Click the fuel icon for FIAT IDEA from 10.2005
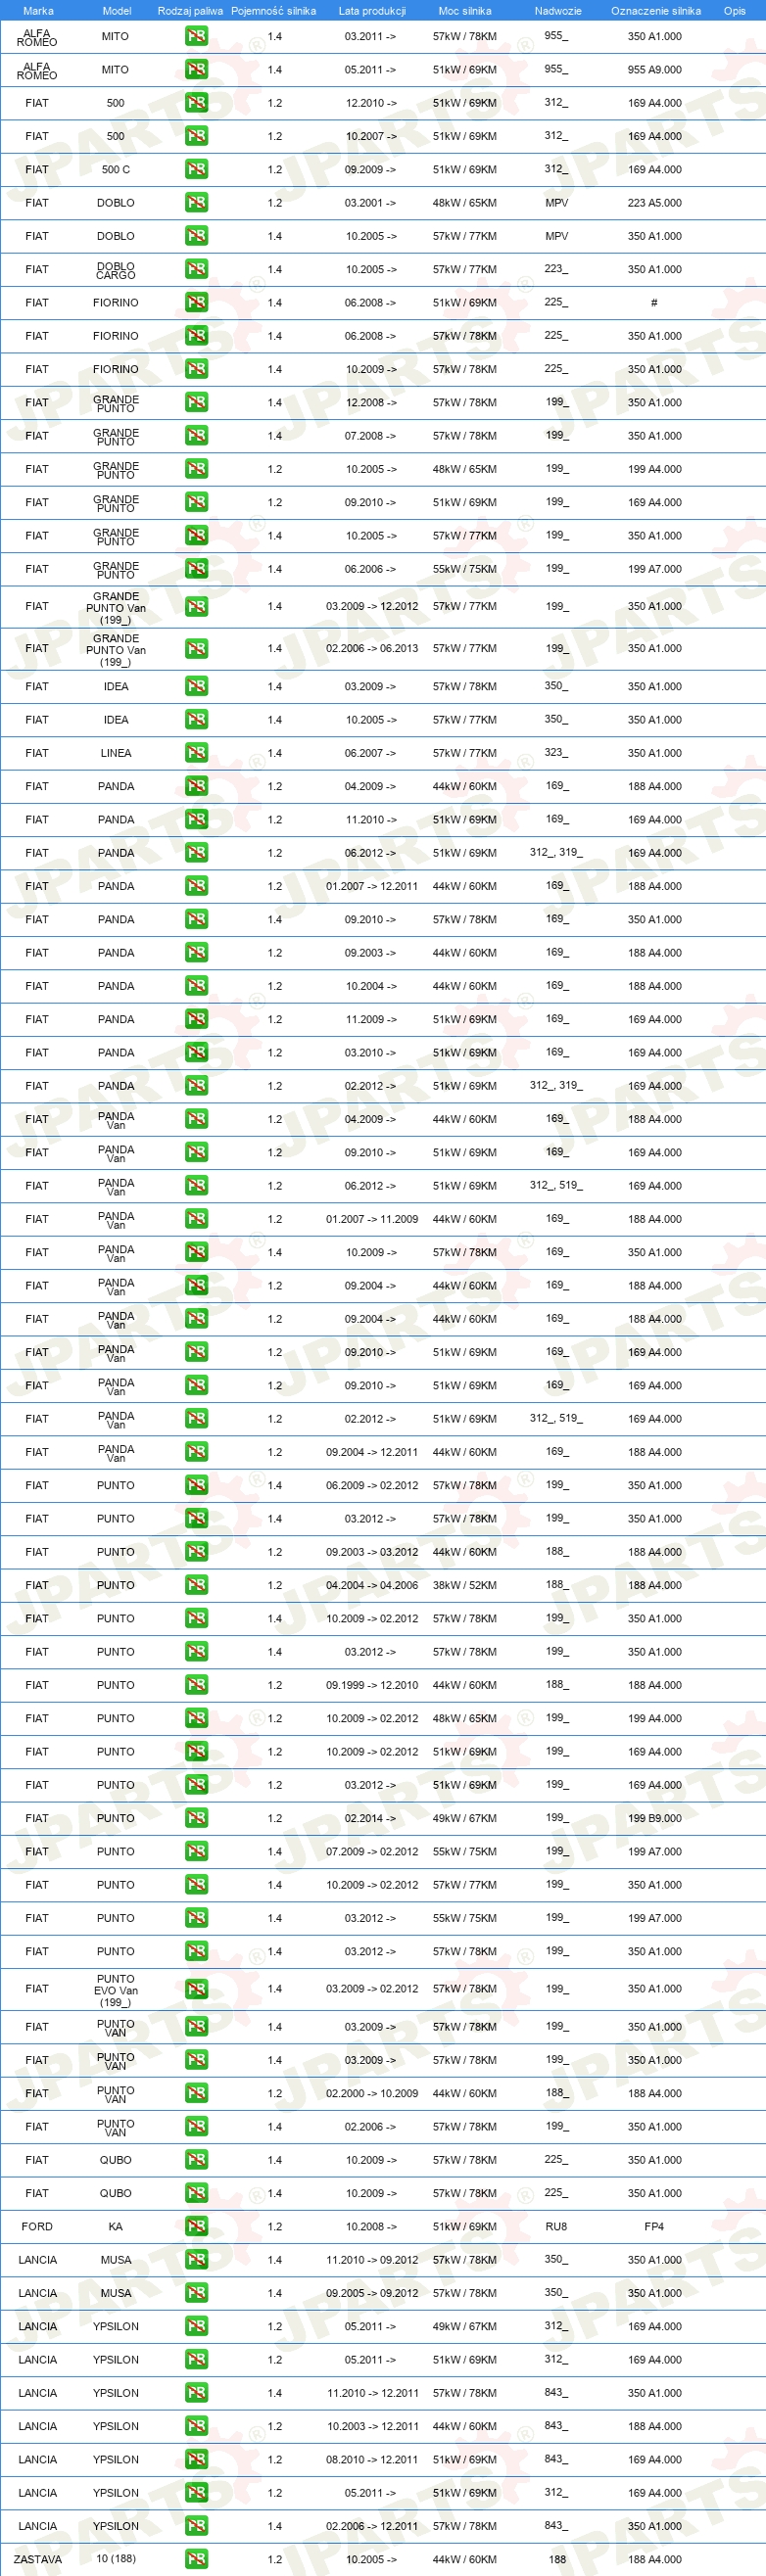This screenshot has width=766, height=2576. [196, 720]
